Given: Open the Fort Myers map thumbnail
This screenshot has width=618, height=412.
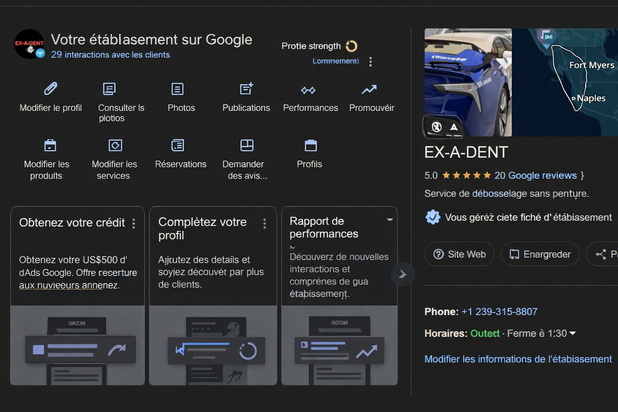Looking at the screenshot, I should [565, 82].
